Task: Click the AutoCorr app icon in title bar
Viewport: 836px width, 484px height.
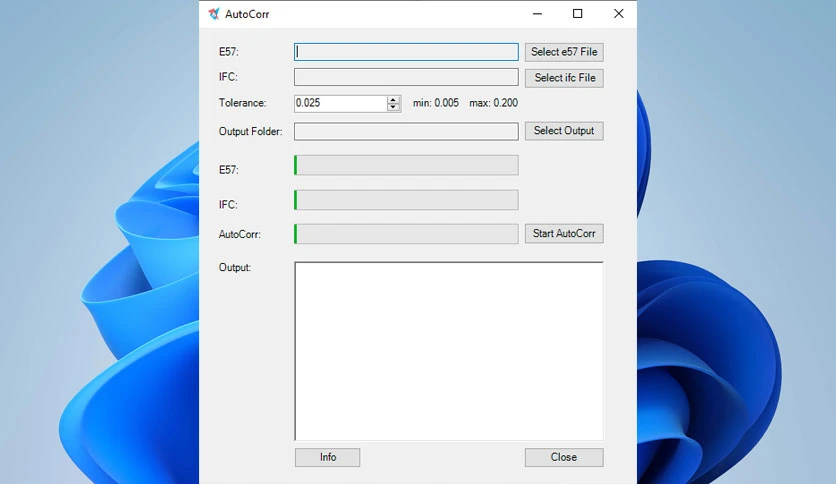Action: tap(214, 14)
